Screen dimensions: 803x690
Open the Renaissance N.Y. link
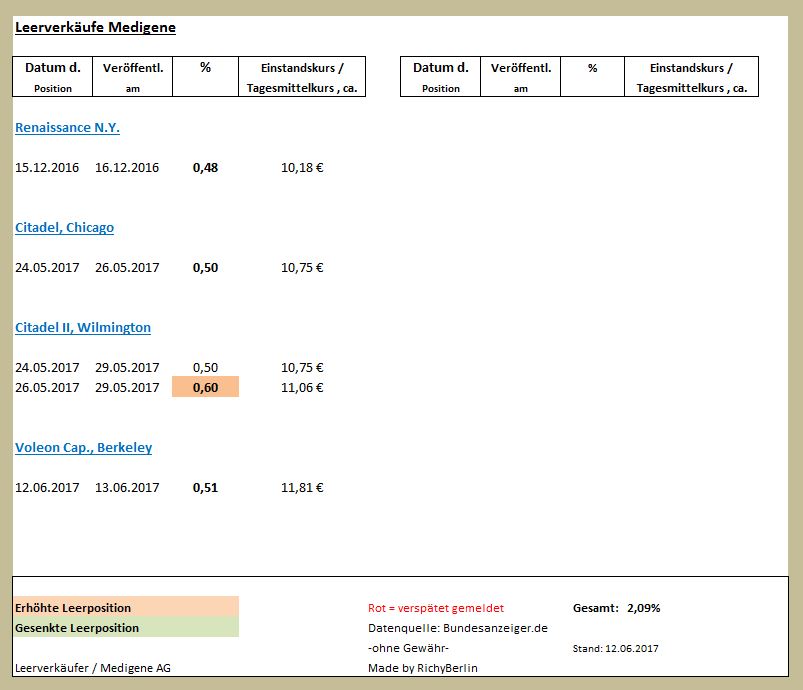pos(67,128)
